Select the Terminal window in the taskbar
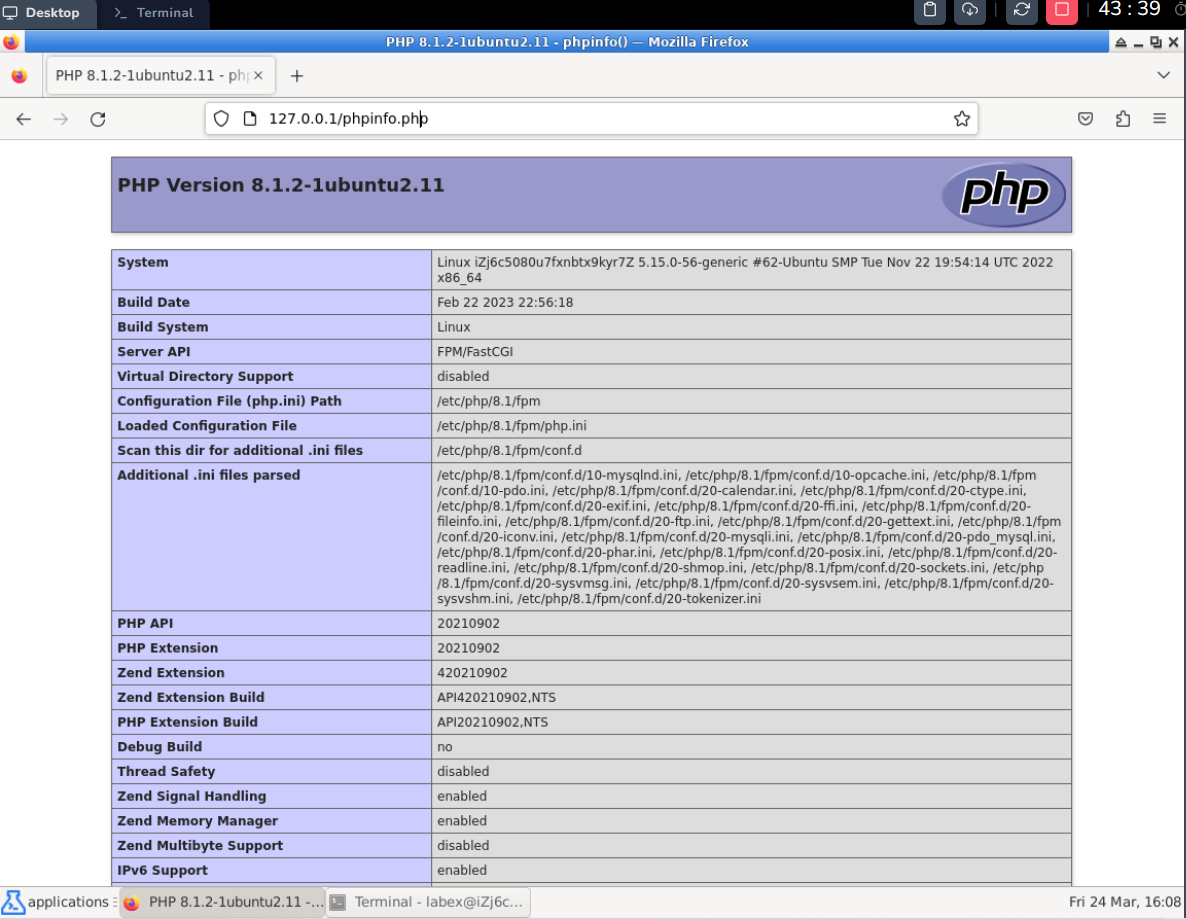 coord(428,901)
